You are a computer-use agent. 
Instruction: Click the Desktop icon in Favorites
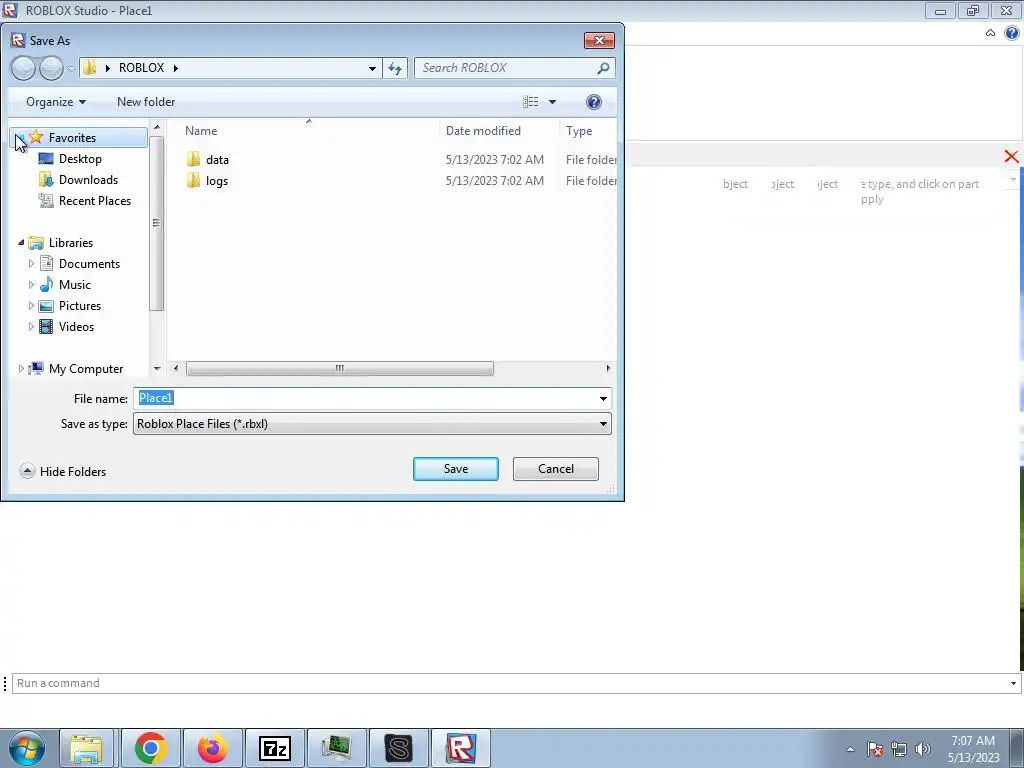tap(46, 159)
